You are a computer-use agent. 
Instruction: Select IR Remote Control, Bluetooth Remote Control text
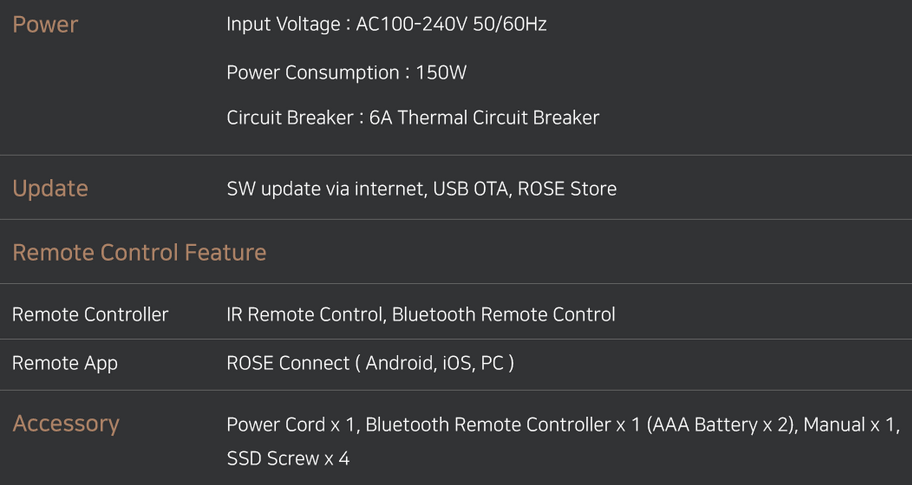coord(421,315)
